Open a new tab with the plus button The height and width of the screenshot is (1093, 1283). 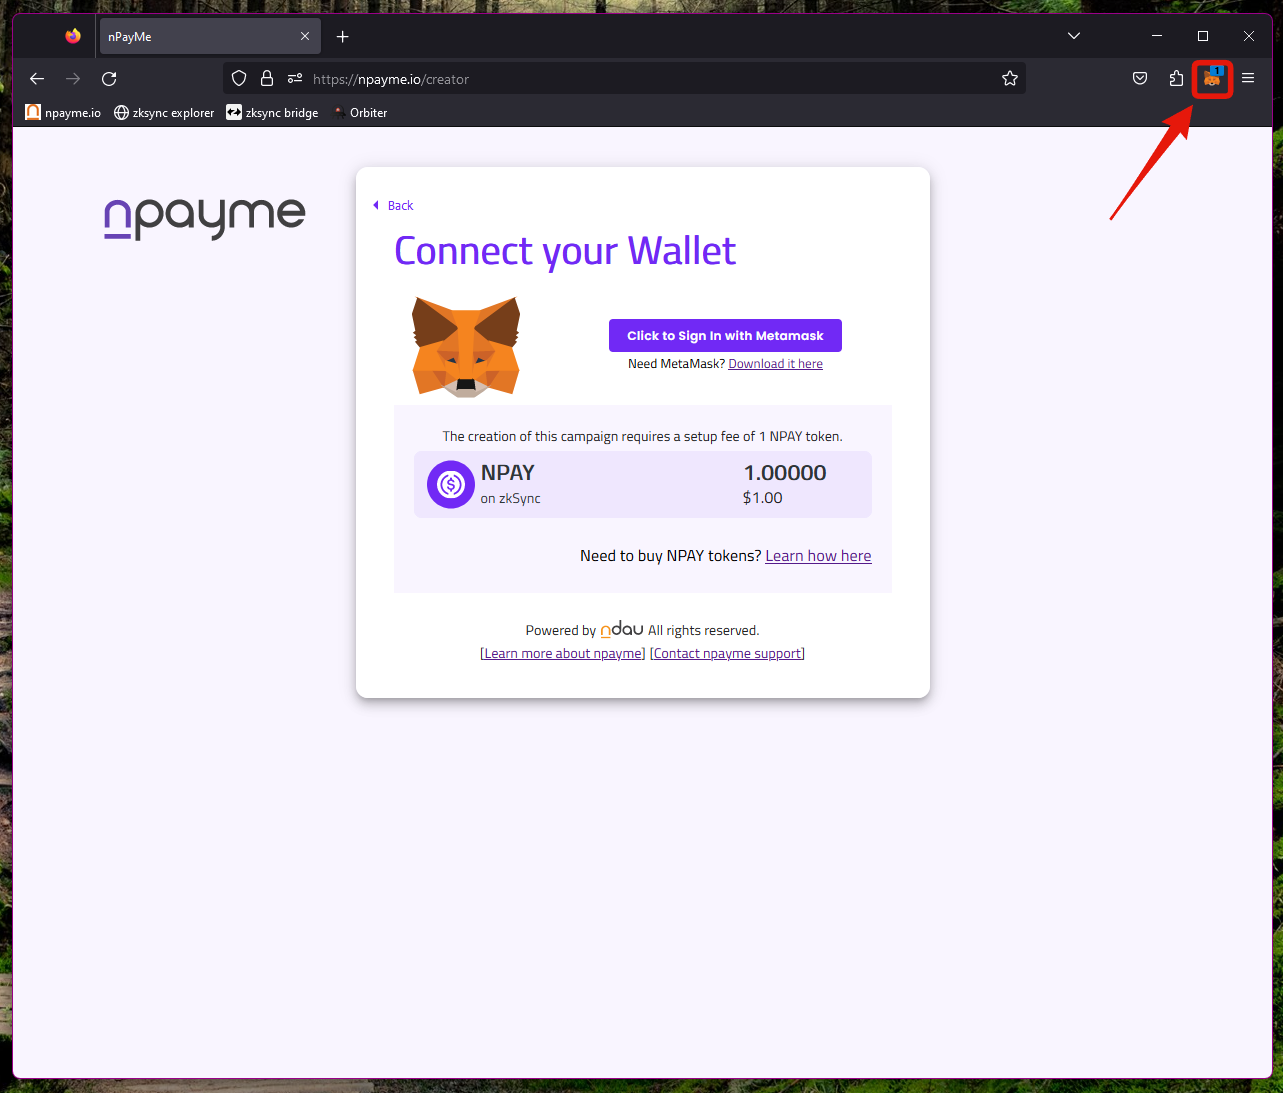pos(343,36)
